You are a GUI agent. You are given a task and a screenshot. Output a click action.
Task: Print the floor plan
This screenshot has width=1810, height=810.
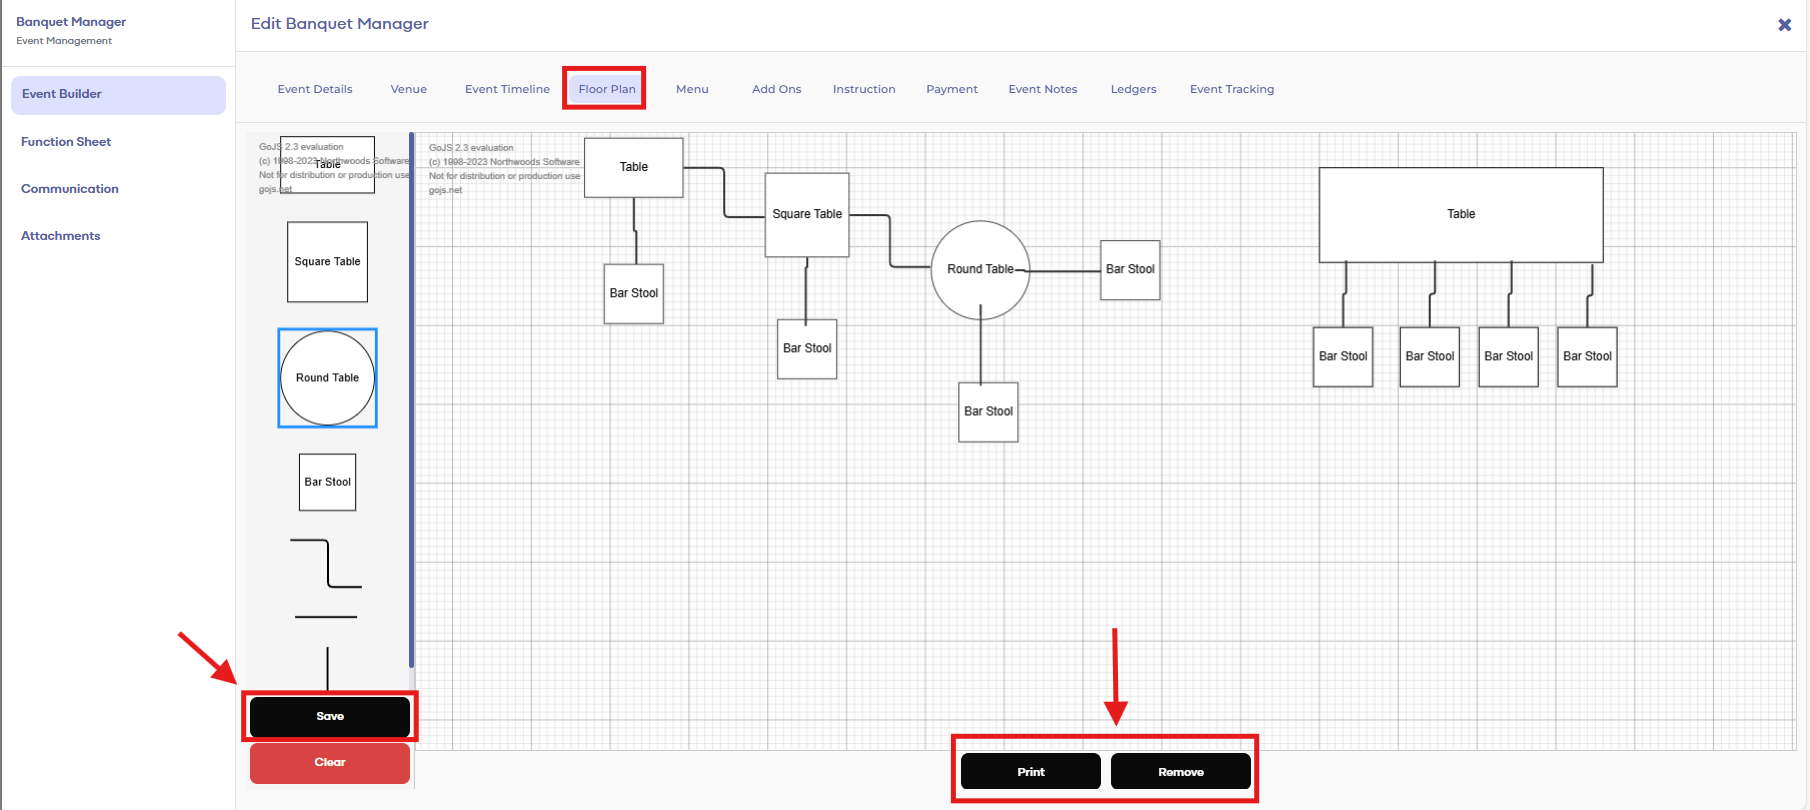pyautogui.click(x=1030, y=772)
